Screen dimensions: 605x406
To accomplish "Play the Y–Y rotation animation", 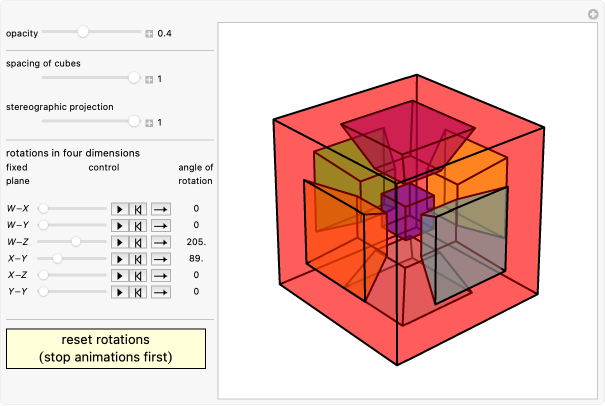I will (x=120, y=292).
